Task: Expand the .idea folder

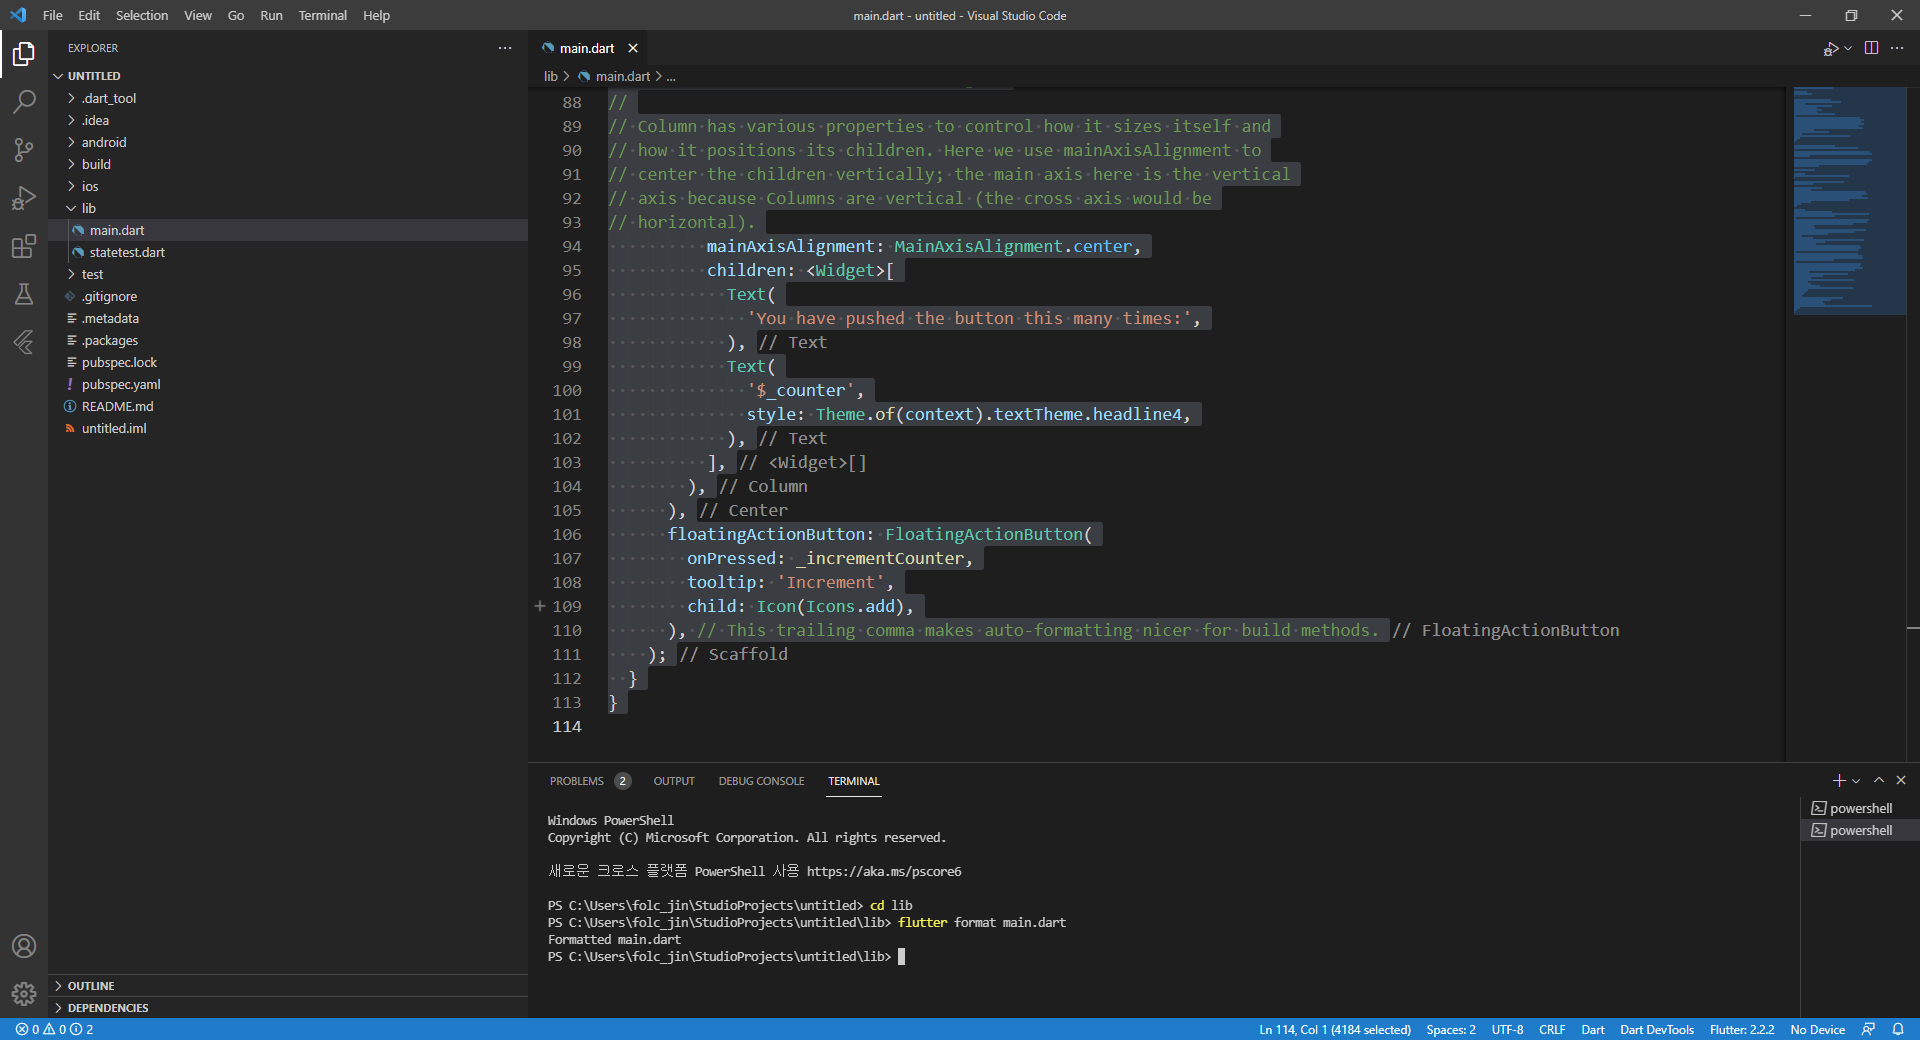Action: click(x=96, y=120)
